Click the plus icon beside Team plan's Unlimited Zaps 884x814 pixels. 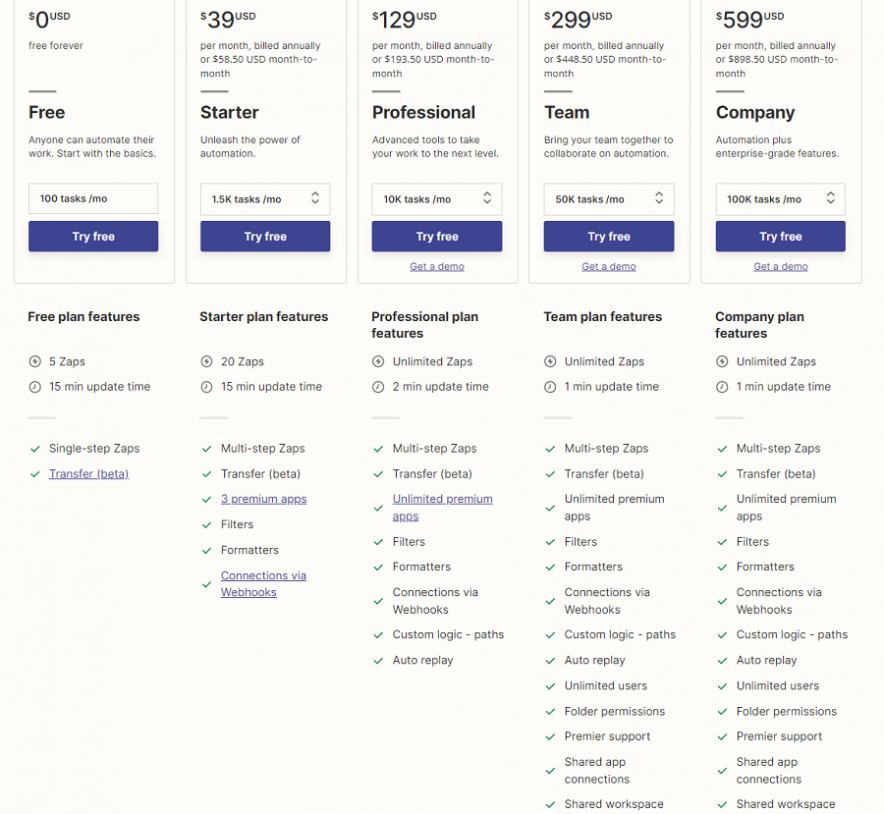pos(550,362)
